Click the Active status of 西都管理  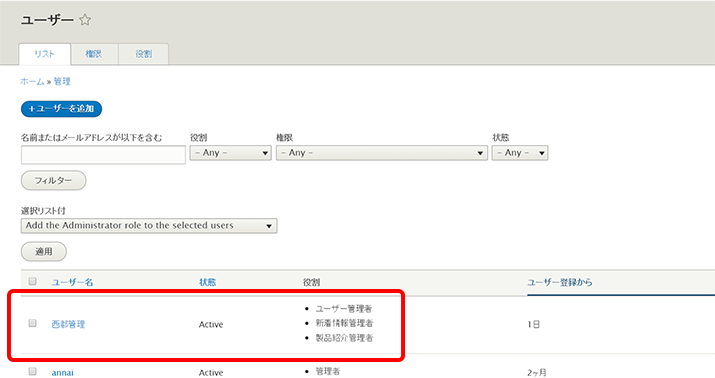click(211, 324)
